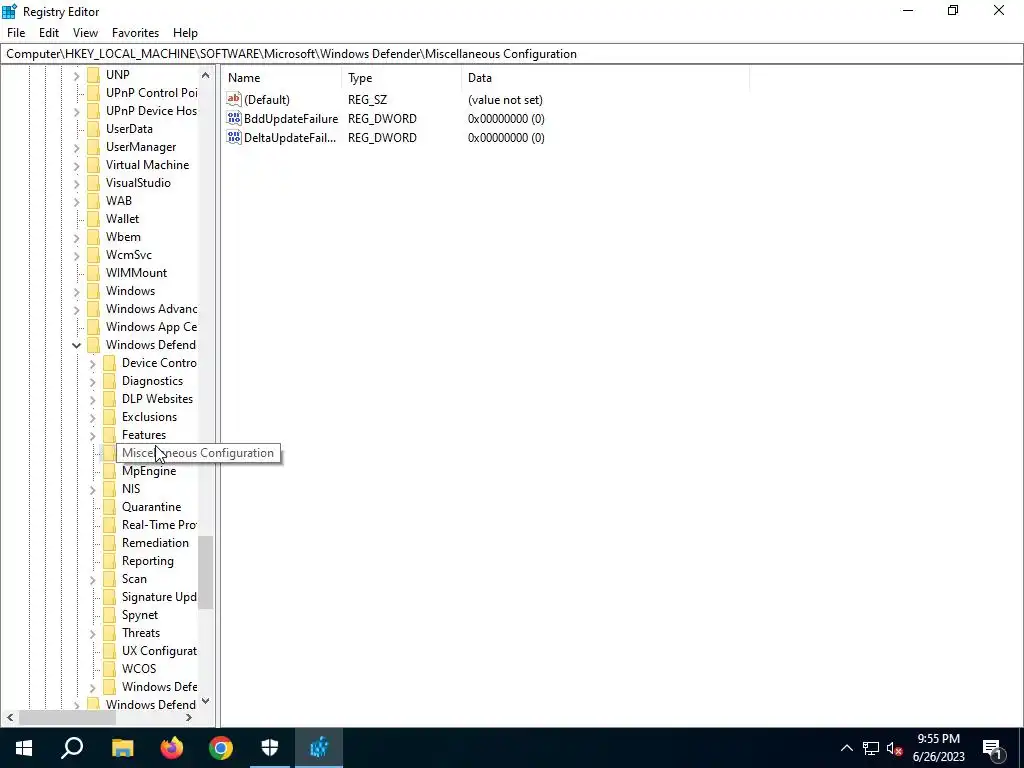Open the Edit menu
Screen dimensions: 1024x768
tap(49, 33)
